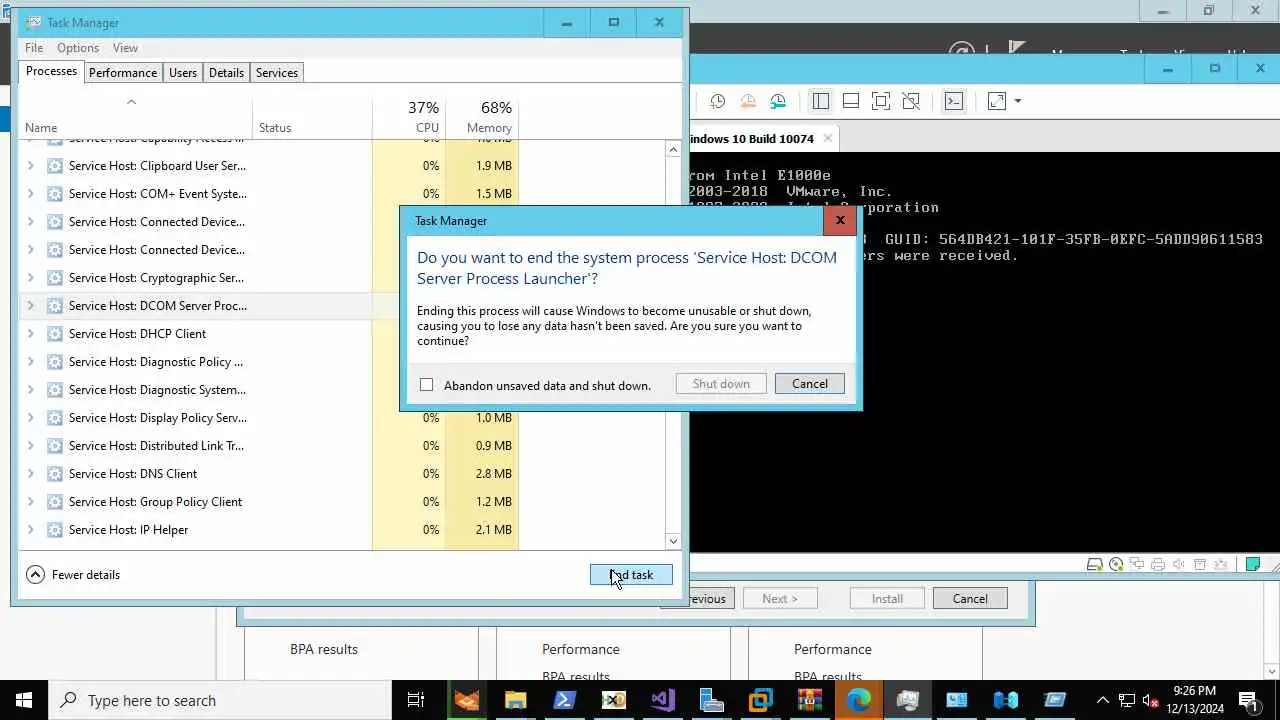Viewport: 1280px width, 720px height.
Task: Toggle VMware library sidebar view icon
Action: coord(820,101)
